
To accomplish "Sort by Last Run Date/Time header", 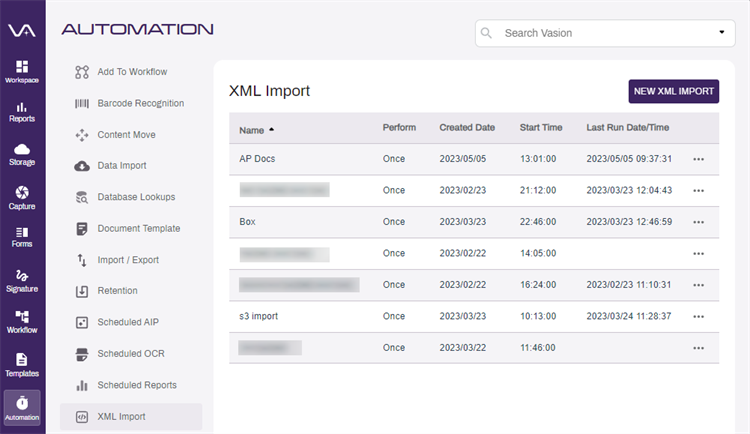I will (628, 127).
